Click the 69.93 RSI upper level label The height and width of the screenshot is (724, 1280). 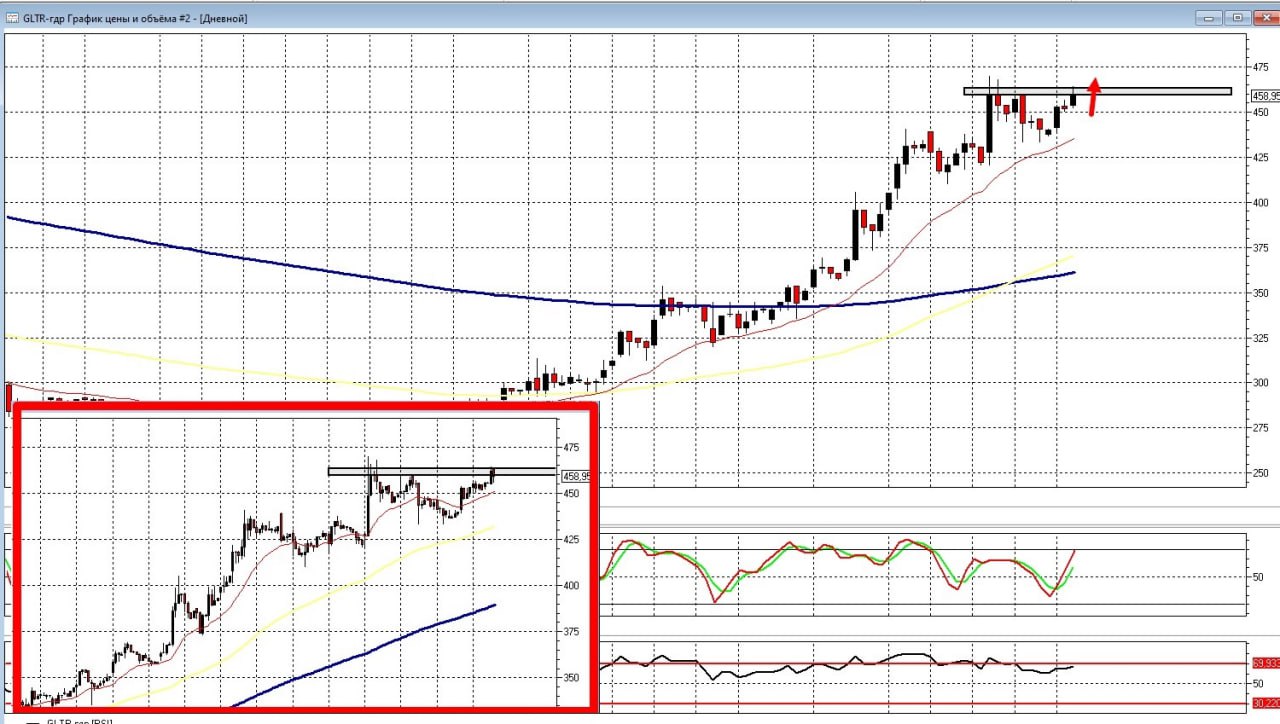pyautogui.click(x=1264, y=663)
